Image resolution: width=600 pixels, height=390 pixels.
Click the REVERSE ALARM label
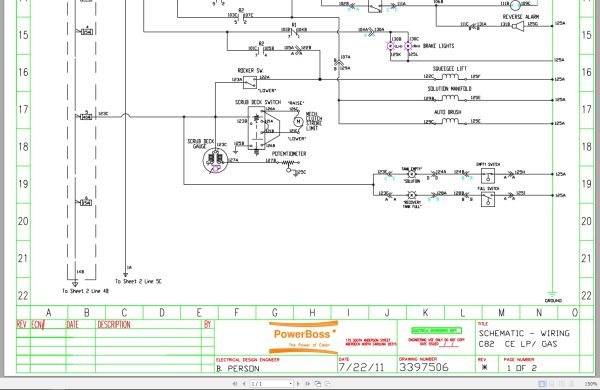[x=521, y=17]
